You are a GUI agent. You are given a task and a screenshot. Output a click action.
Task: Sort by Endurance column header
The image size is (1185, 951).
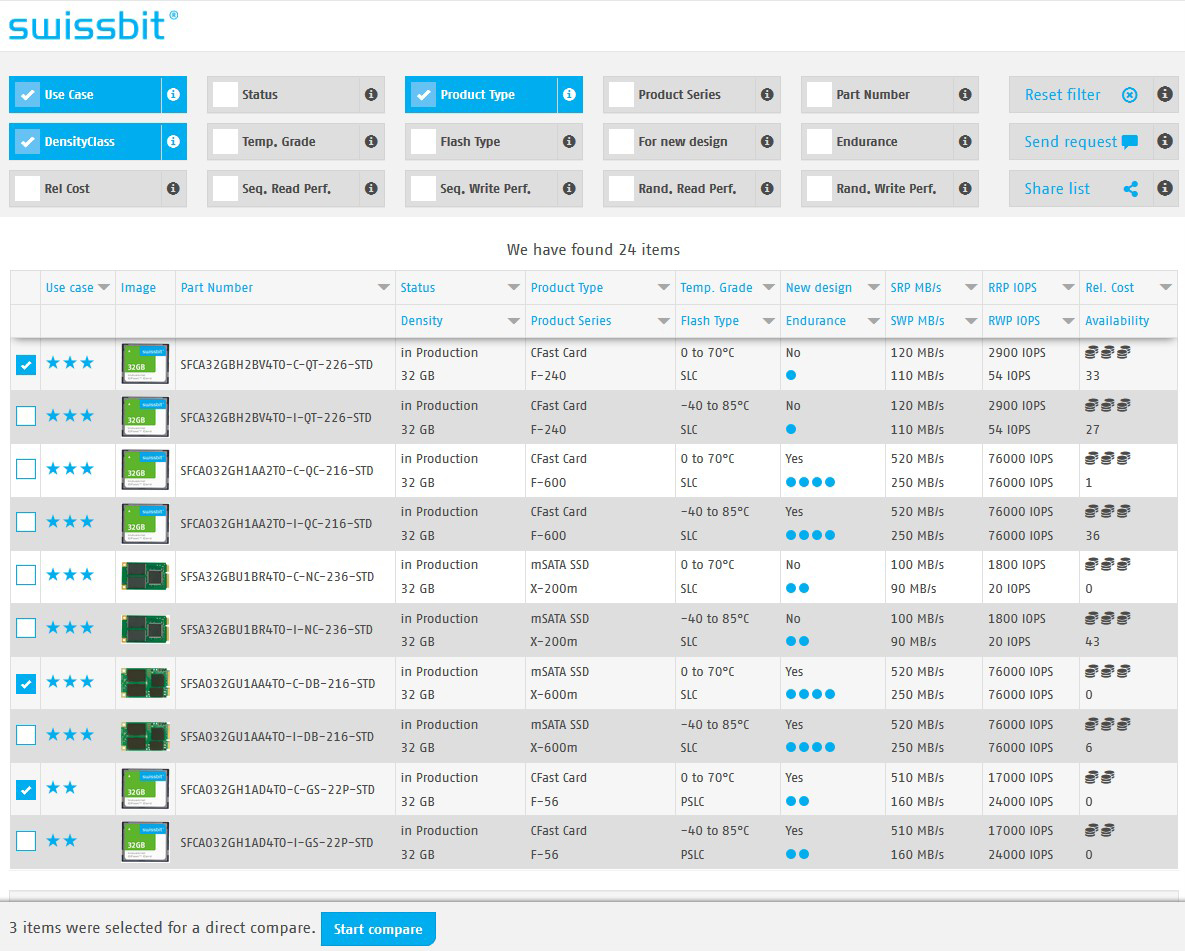pyautogui.click(x=815, y=321)
